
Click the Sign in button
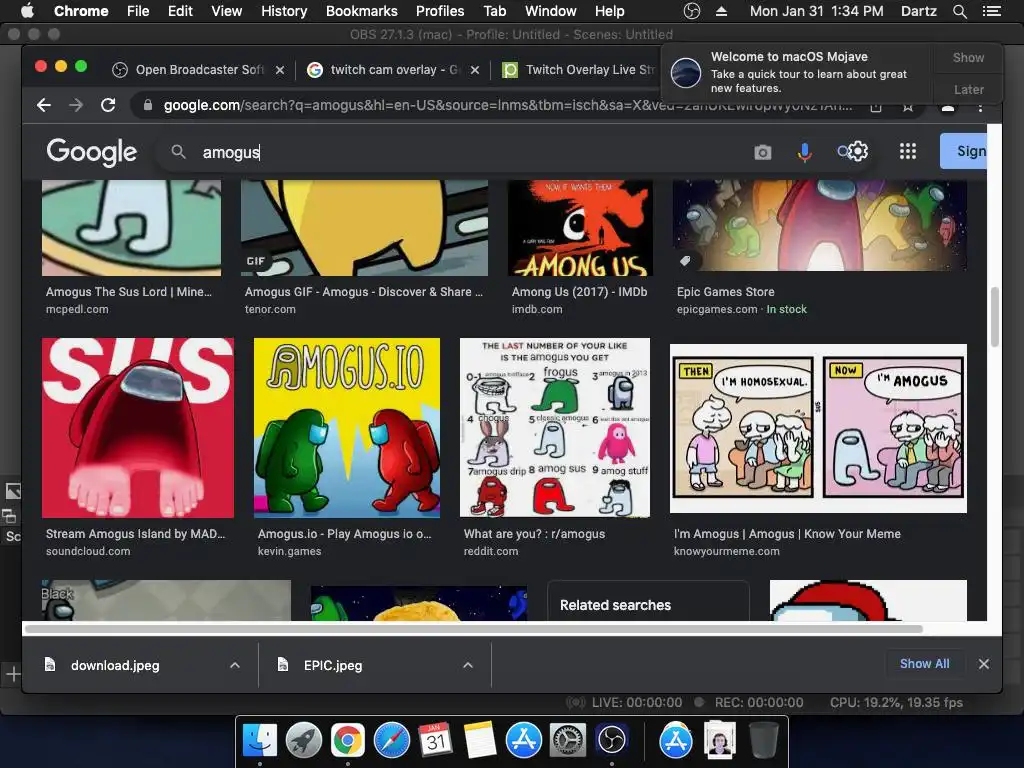click(964, 151)
